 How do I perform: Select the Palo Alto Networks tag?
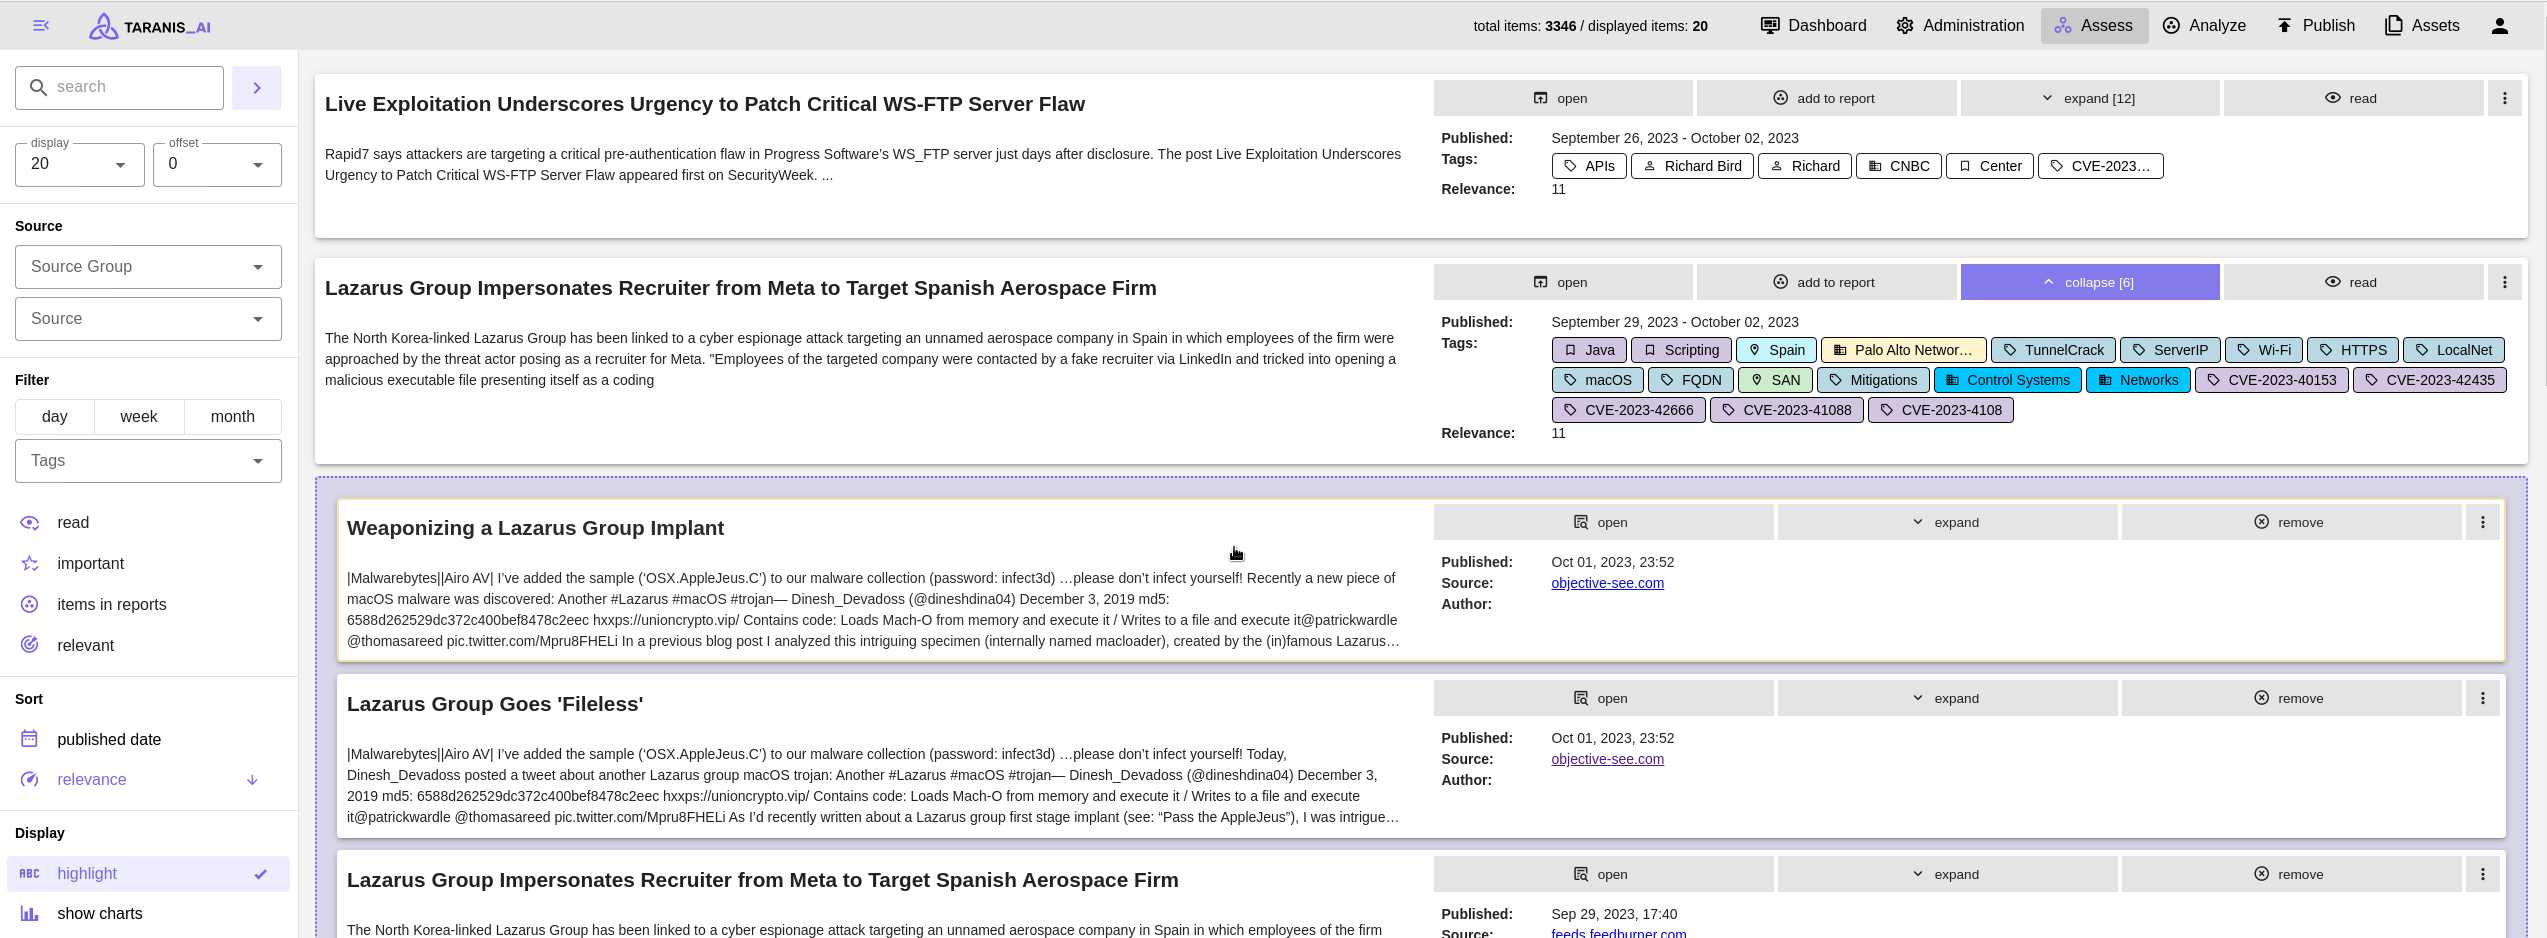tap(1903, 350)
